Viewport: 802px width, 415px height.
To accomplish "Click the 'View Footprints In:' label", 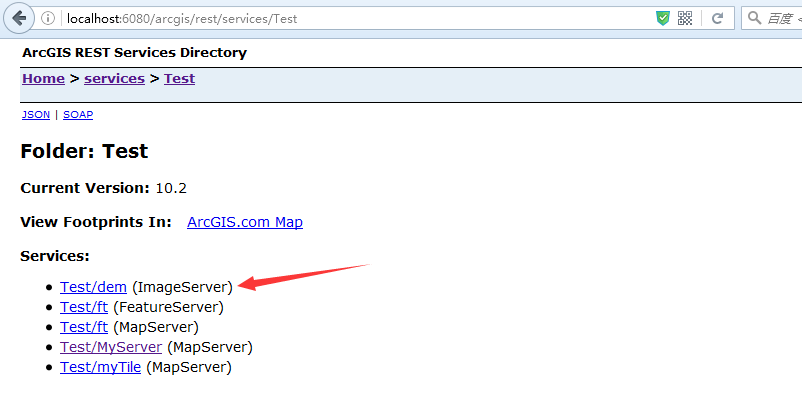I will pyautogui.click(x=96, y=222).
